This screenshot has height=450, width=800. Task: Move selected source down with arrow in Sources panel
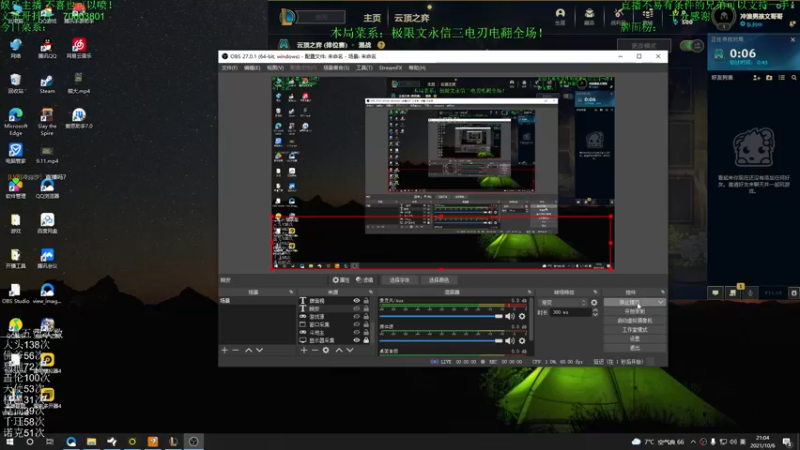(350, 350)
